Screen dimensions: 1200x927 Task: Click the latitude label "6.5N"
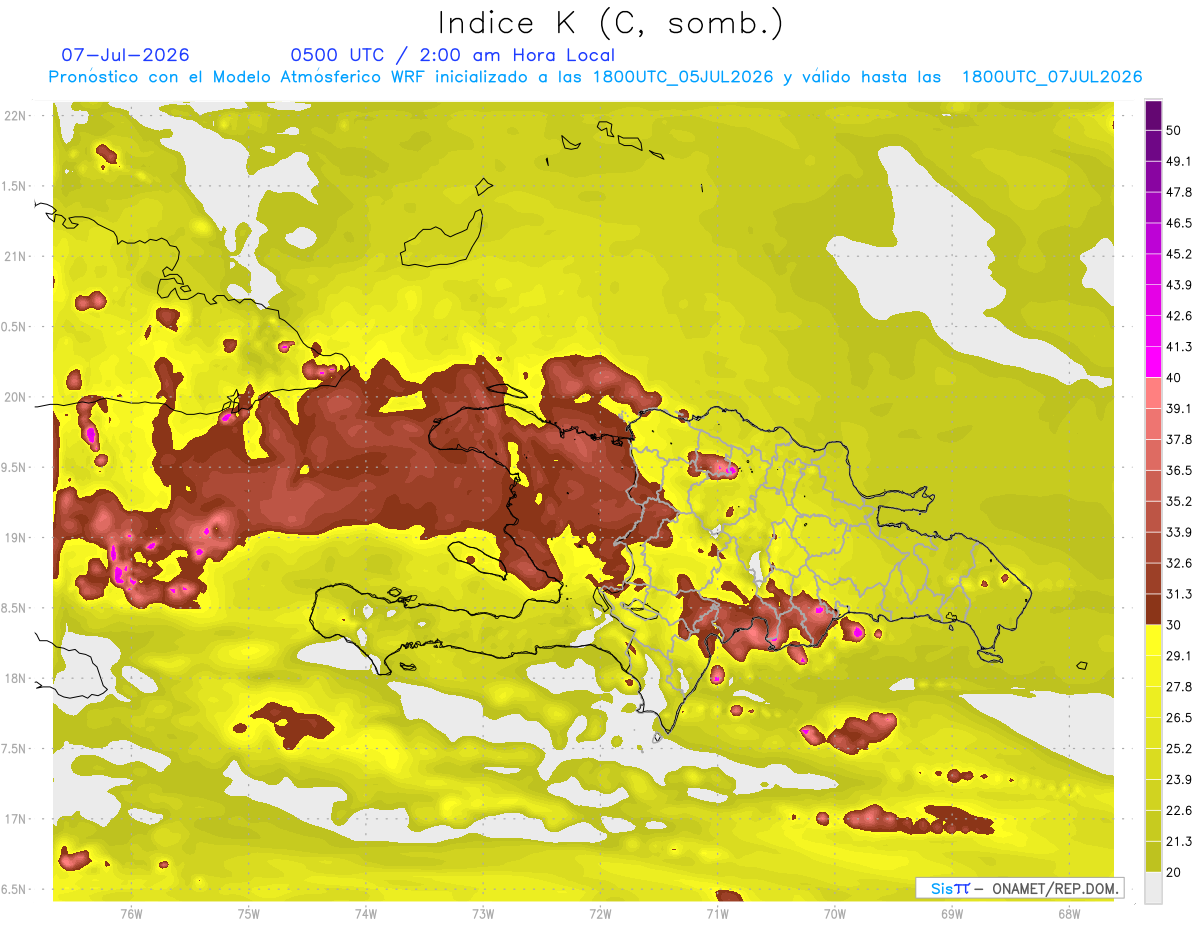[x=15, y=890]
